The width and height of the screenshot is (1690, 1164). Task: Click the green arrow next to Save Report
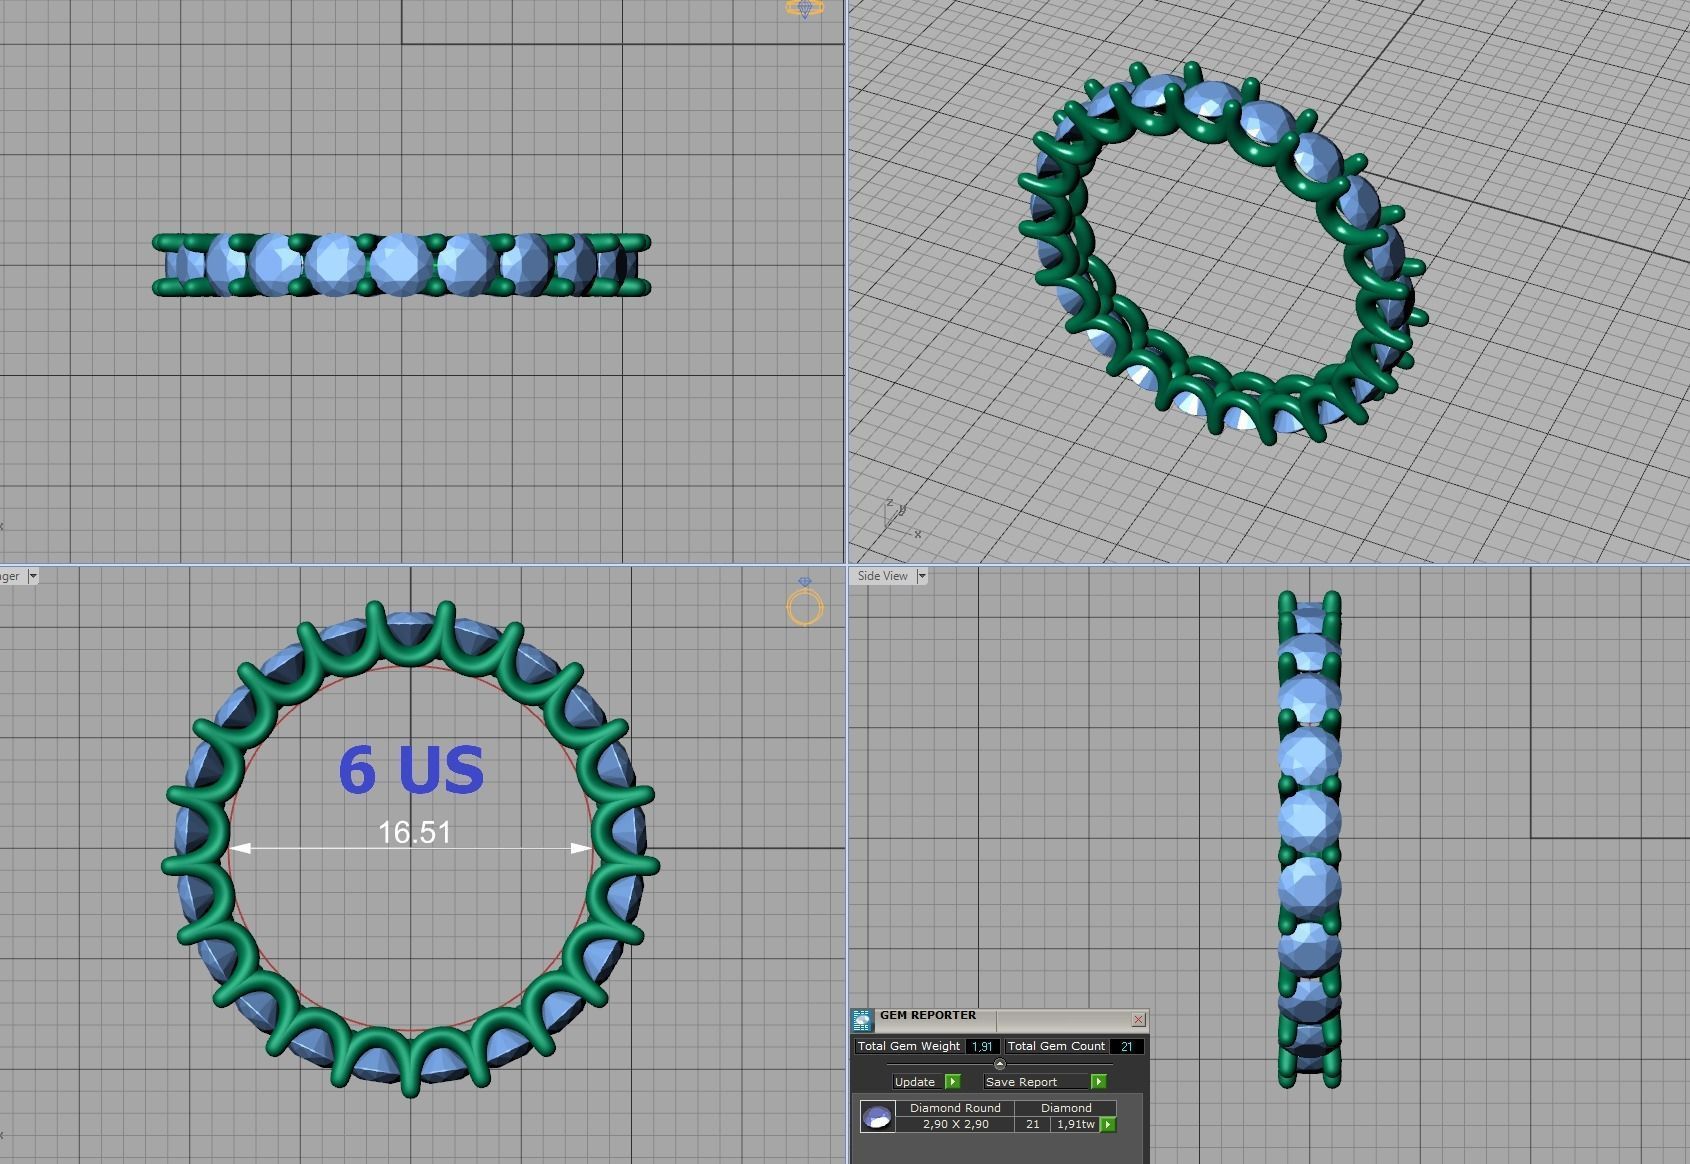[x=1098, y=1082]
